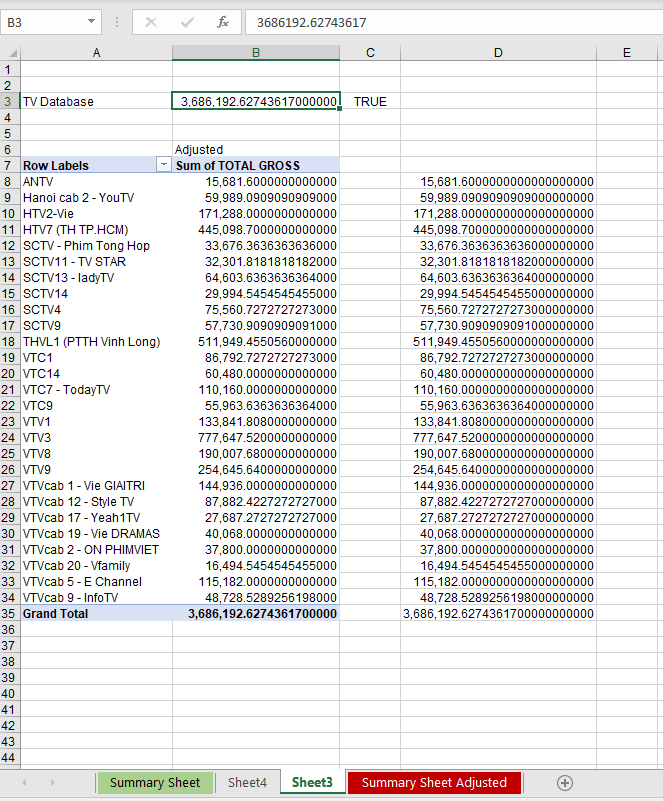Click into the formula bar value field
663x801 pixels.
[x=454, y=22]
